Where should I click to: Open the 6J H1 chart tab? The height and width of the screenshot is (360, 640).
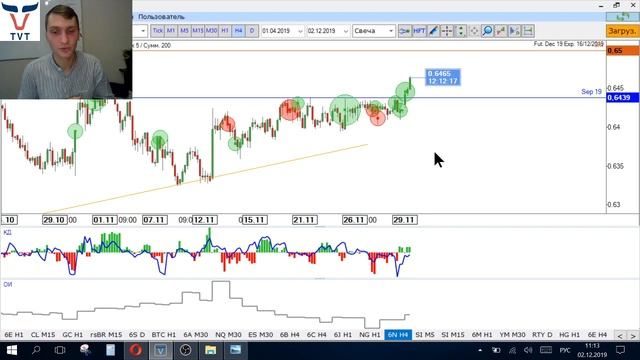[343, 335]
